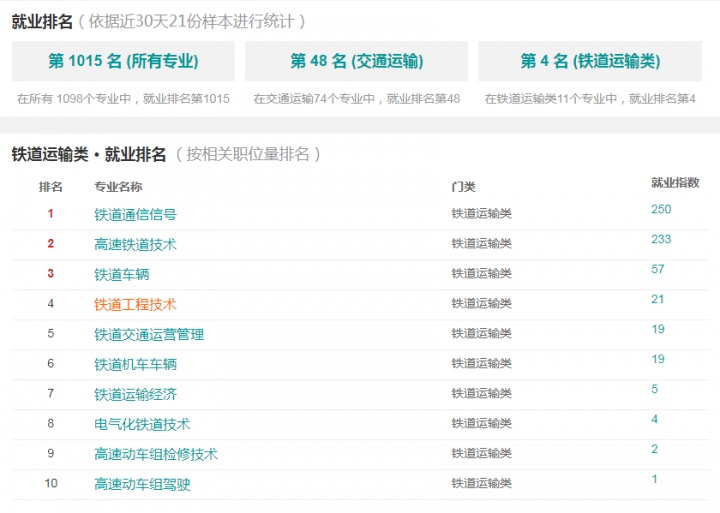This screenshot has height=513, width=720.
Task: Click the 门类 column header
Action: click(x=463, y=187)
